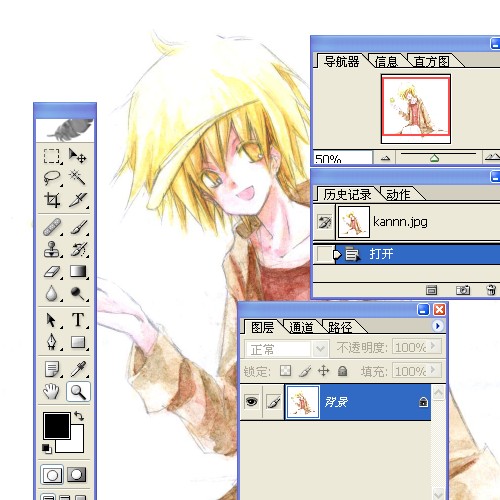Screen dimensions: 500x500
Task: Switch to the 通道 tab
Action: point(301,327)
